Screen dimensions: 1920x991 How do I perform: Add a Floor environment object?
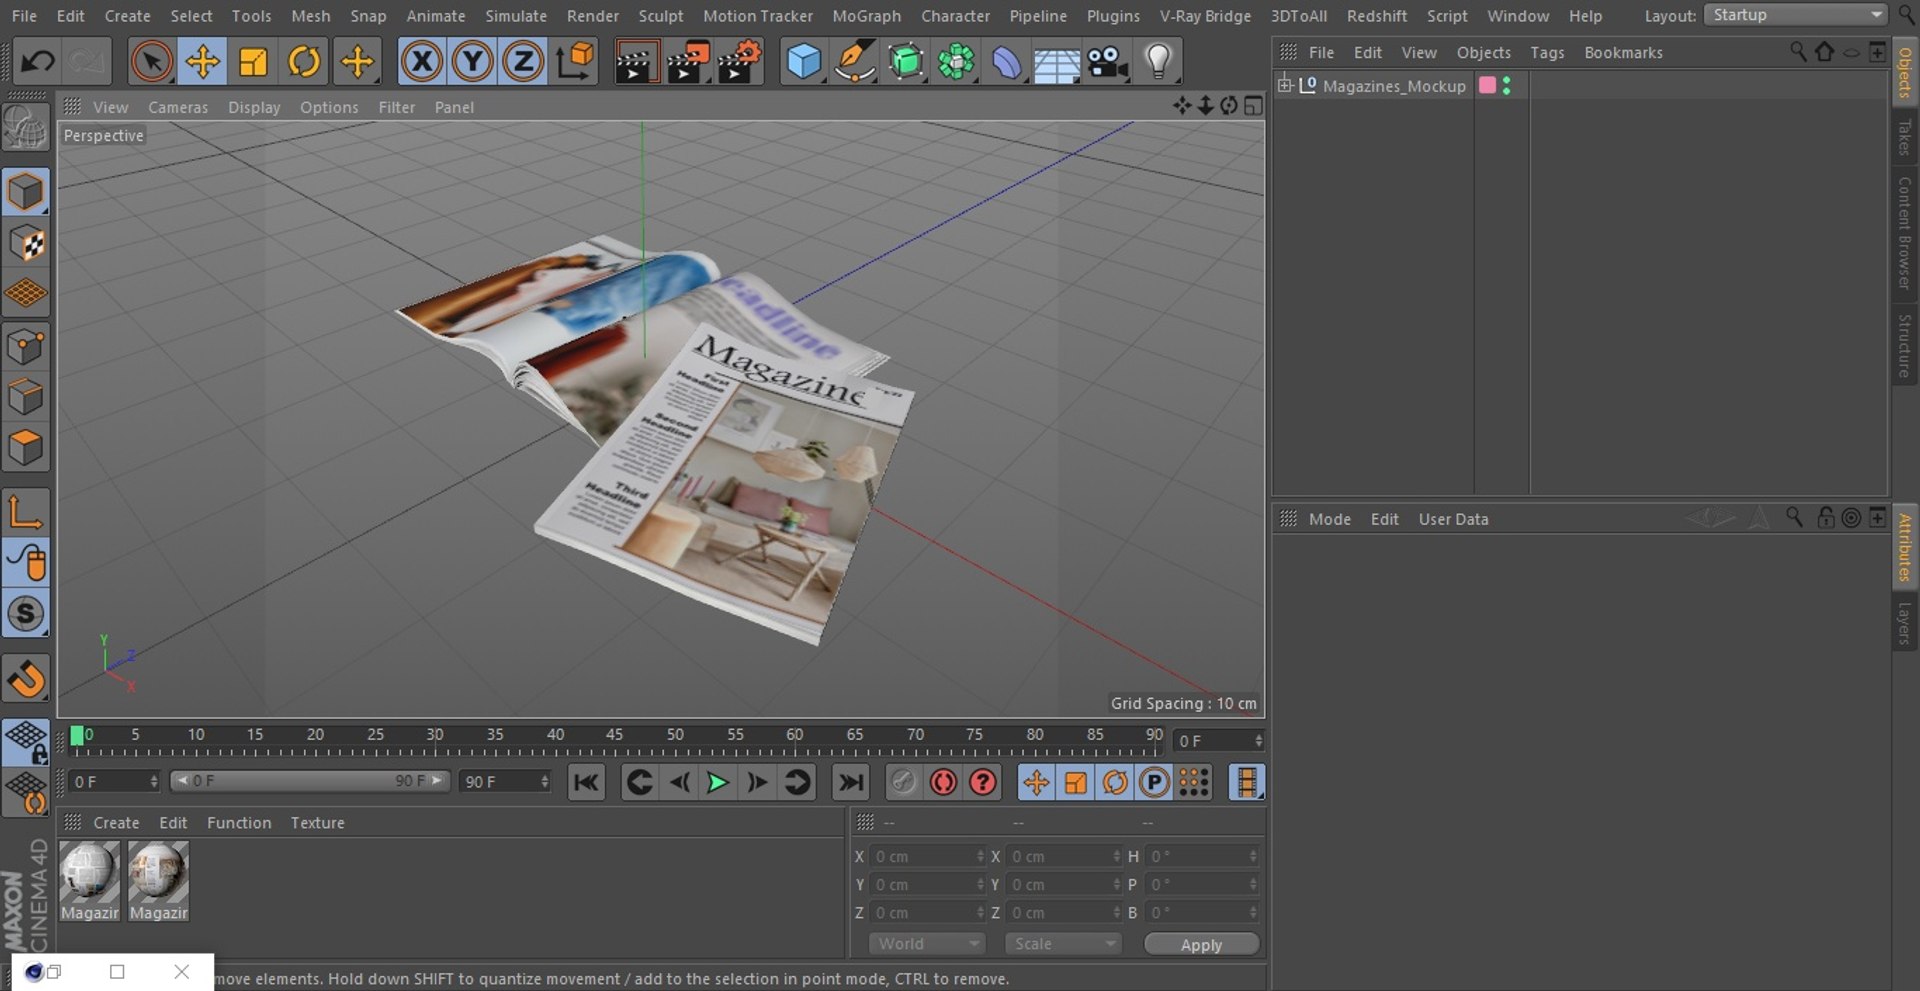1057,62
